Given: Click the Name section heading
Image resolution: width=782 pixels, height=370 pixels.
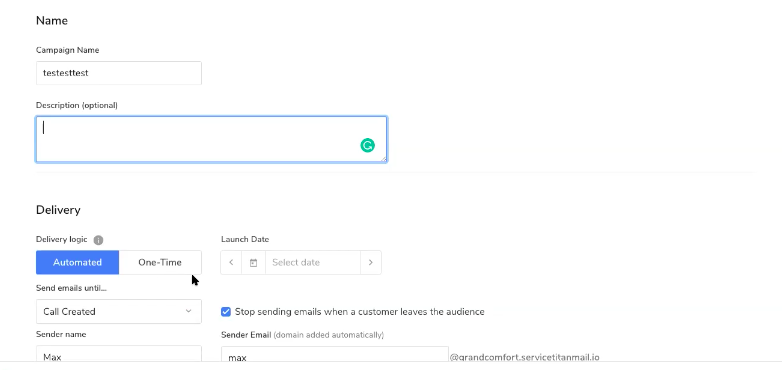Looking at the screenshot, I should (x=52, y=20).
